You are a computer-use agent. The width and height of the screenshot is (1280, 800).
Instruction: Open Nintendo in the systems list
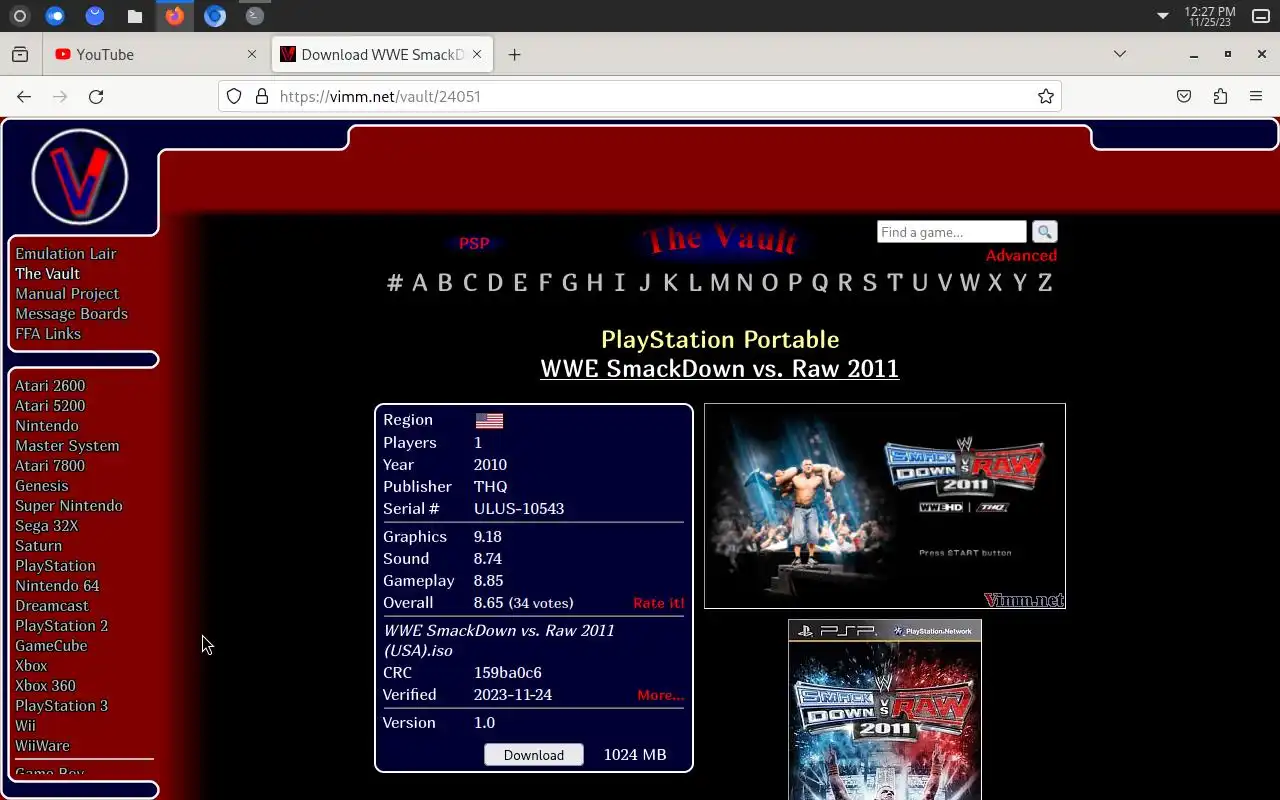click(47, 426)
